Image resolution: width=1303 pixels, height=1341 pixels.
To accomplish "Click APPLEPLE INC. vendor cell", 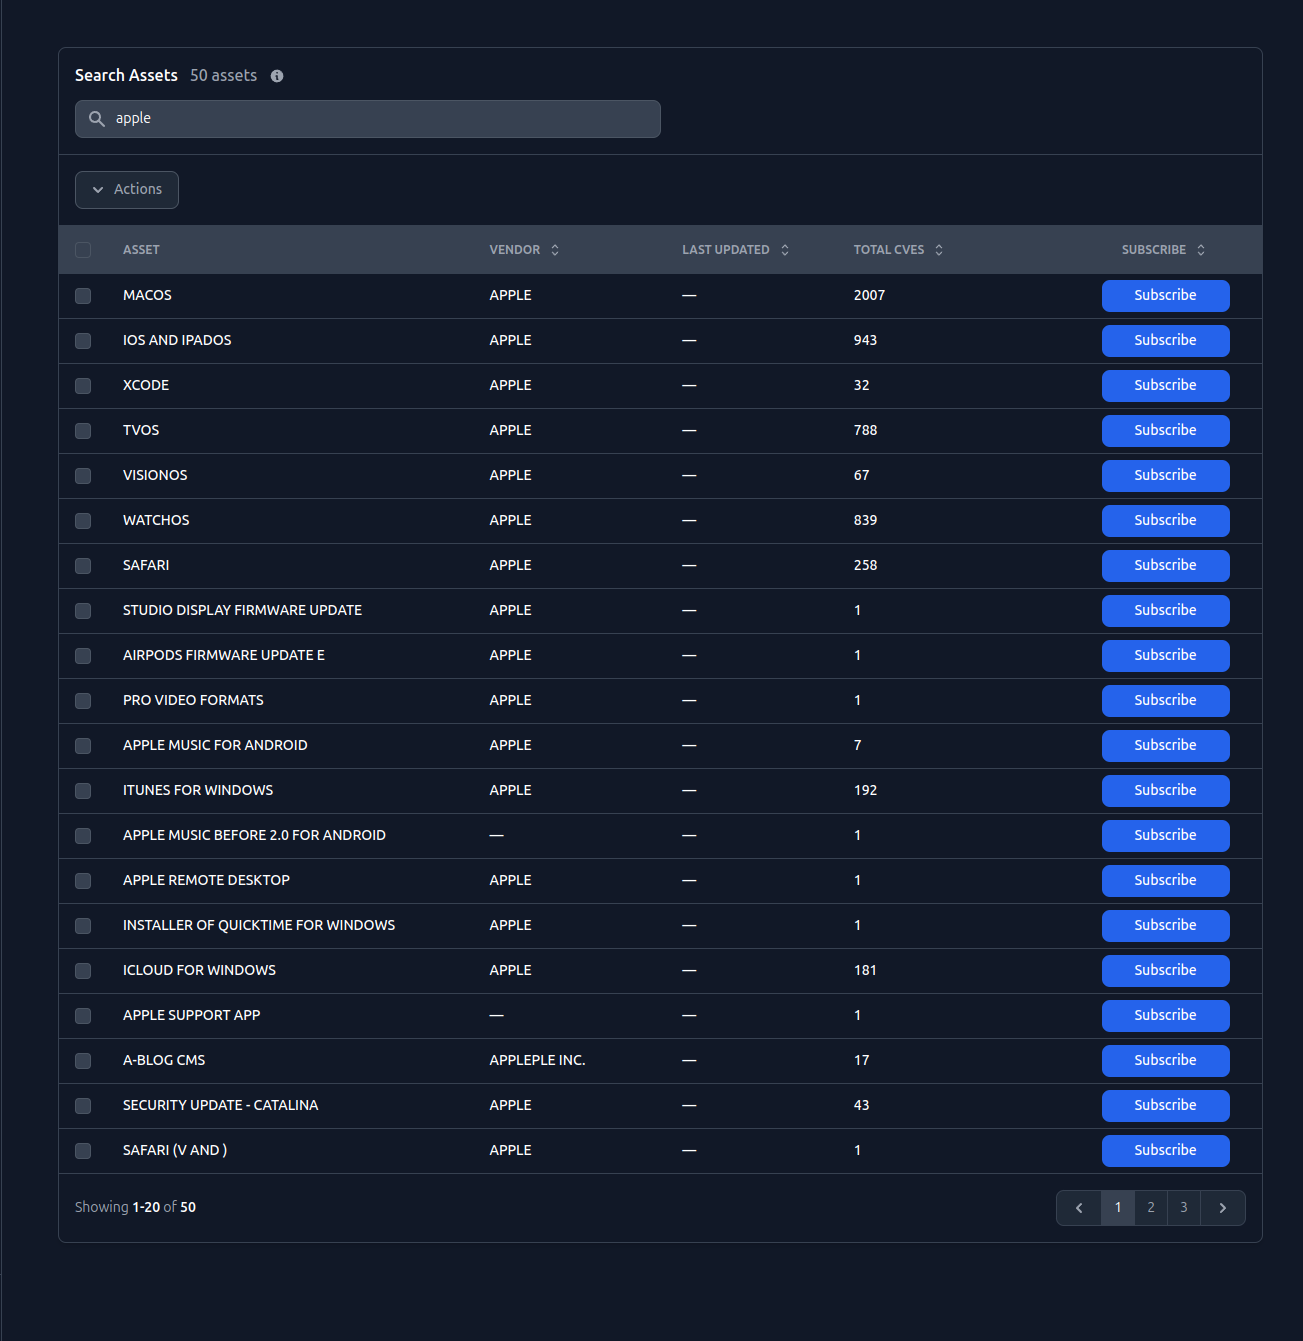I will click(x=537, y=1061).
